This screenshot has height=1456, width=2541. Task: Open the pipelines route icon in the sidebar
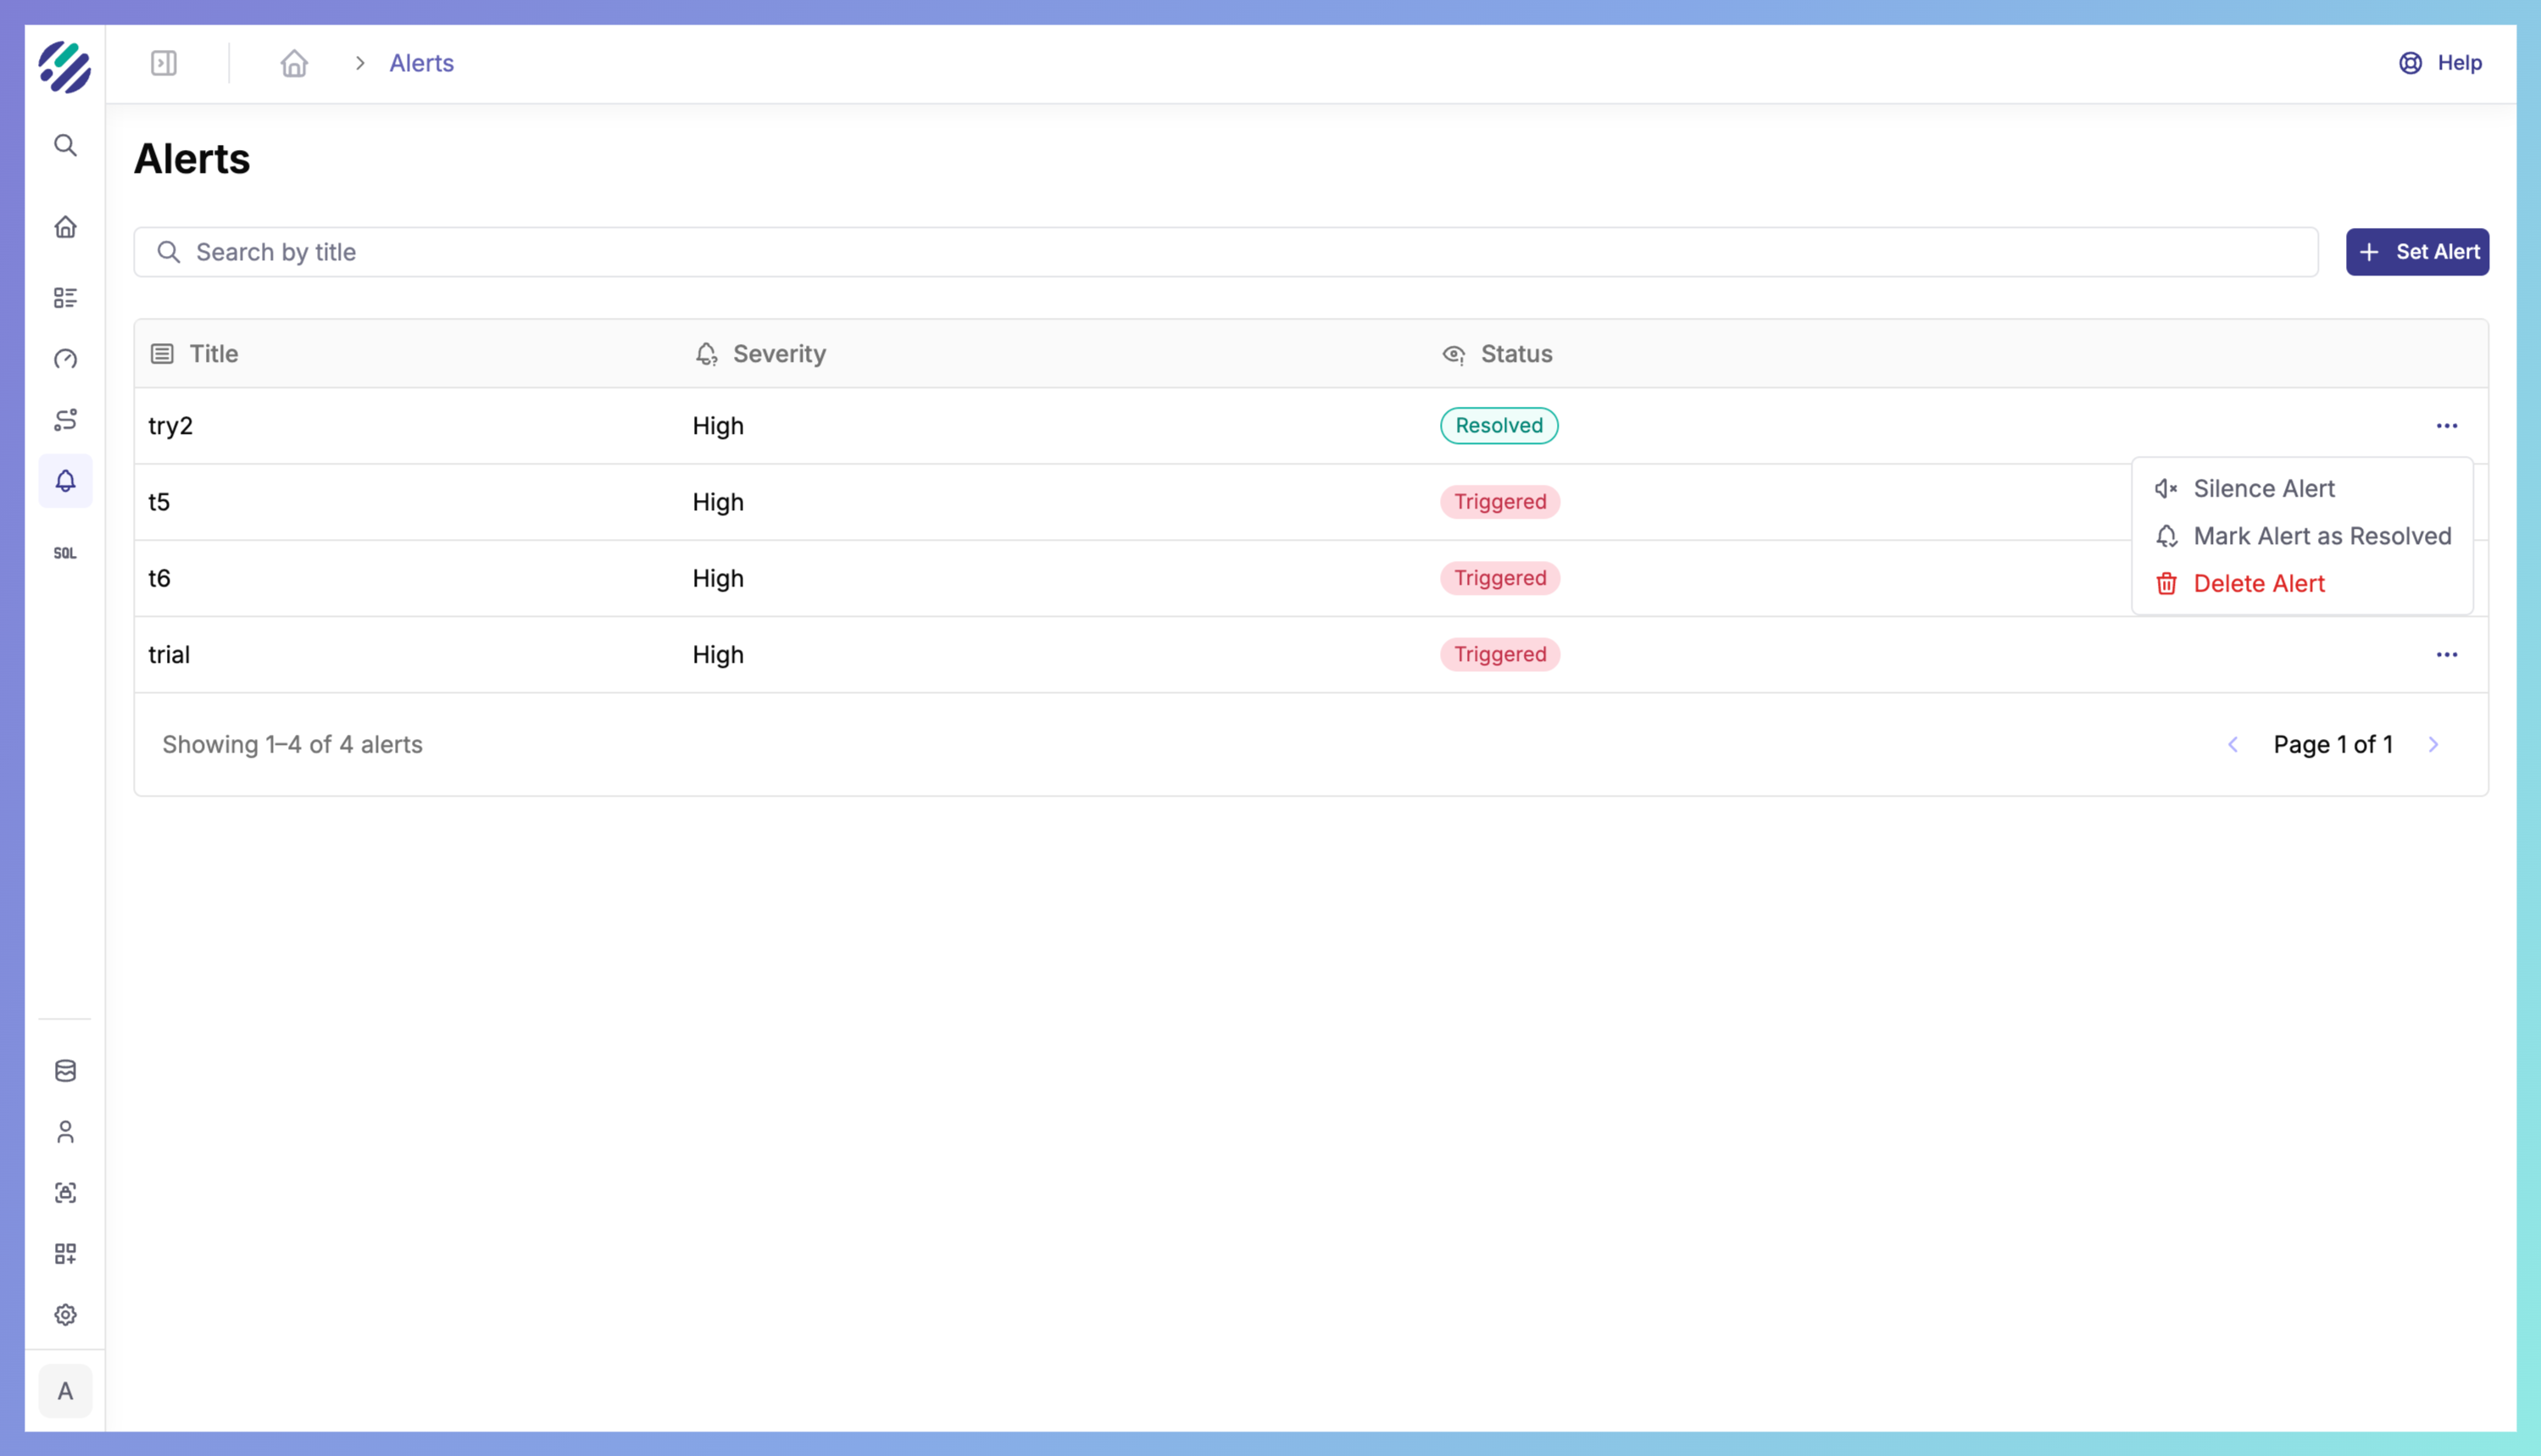pyautogui.click(x=65, y=420)
